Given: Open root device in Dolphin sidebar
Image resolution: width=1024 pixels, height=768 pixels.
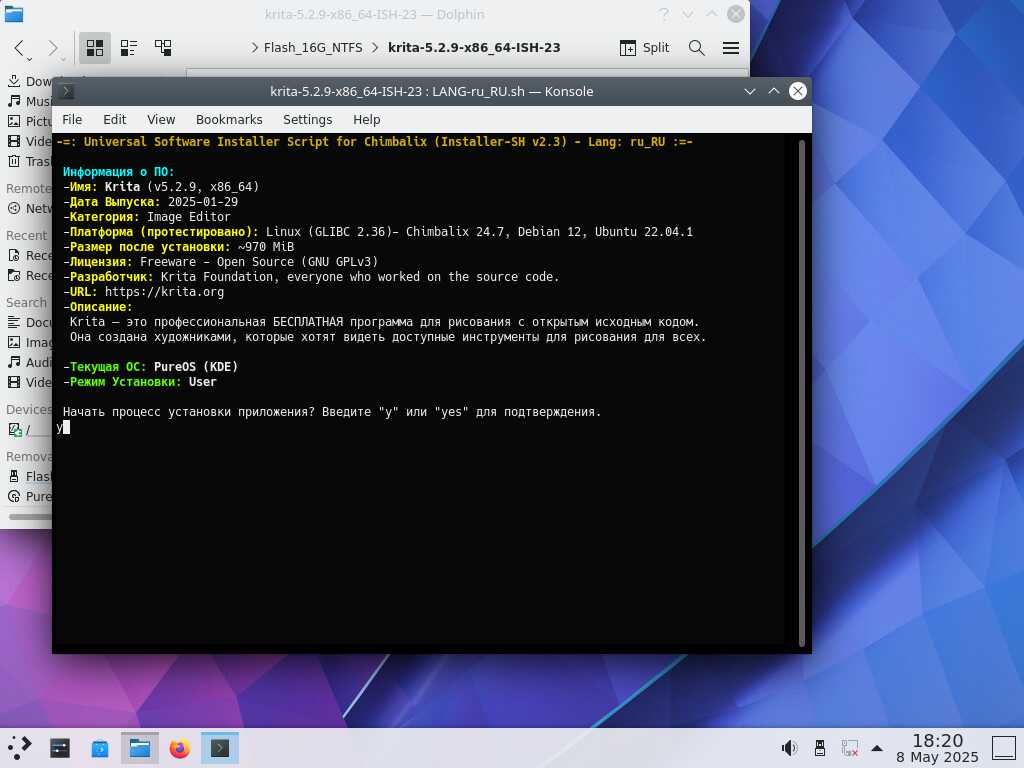Looking at the screenshot, I should 29,430.
